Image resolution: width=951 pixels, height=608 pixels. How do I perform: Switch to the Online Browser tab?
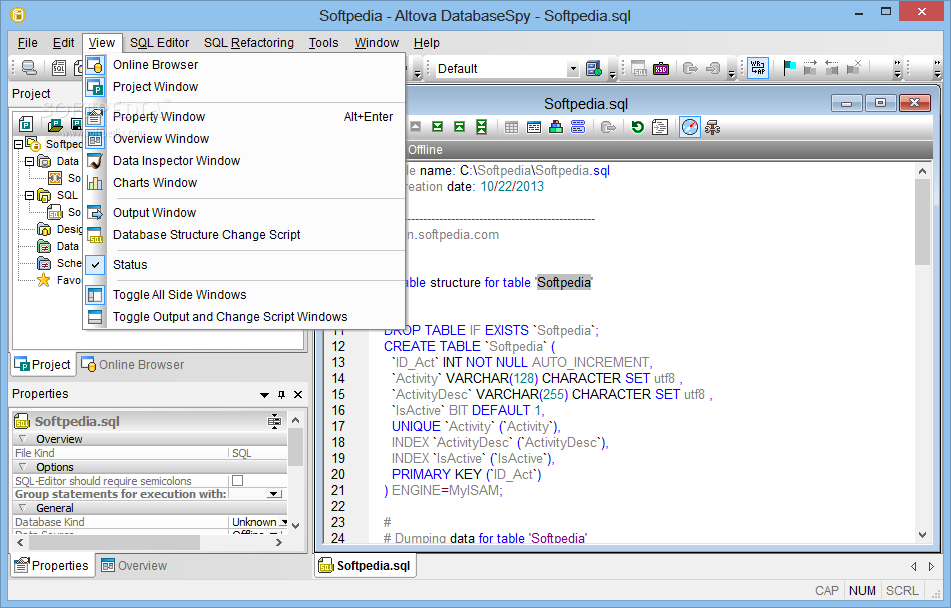click(133, 365)
